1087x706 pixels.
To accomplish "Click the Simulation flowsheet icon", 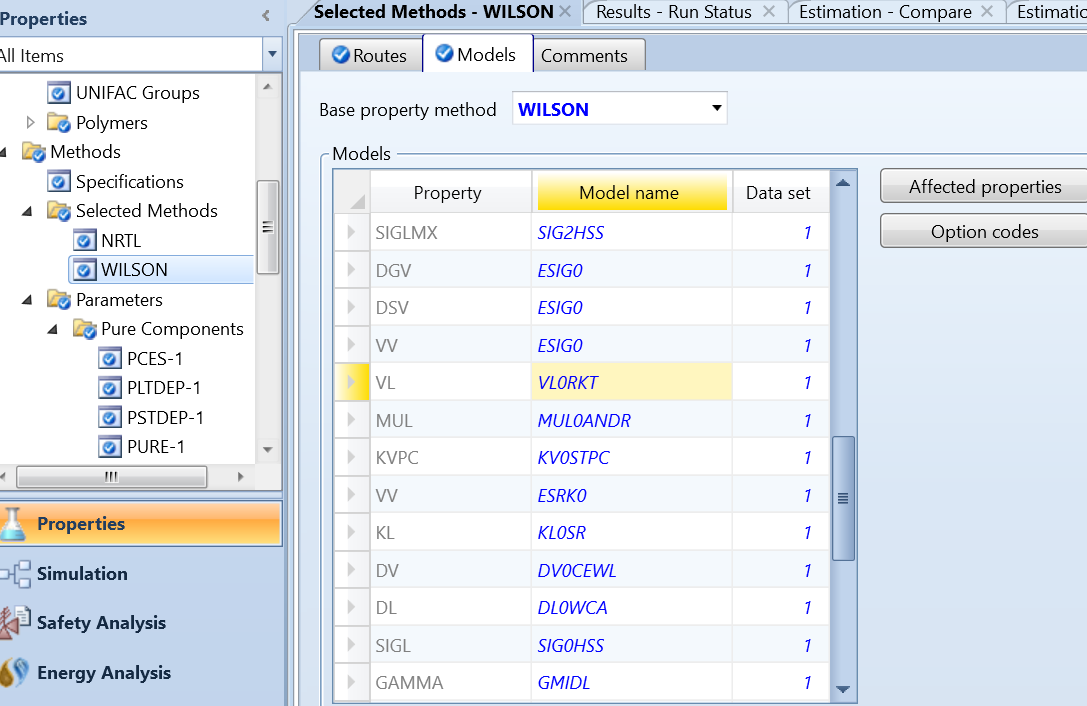I will click(x=16, y=574).
